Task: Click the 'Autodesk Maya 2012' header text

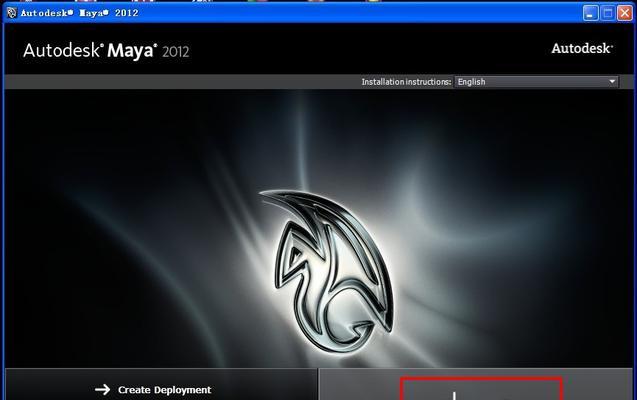Action: (x=106, y=51)
